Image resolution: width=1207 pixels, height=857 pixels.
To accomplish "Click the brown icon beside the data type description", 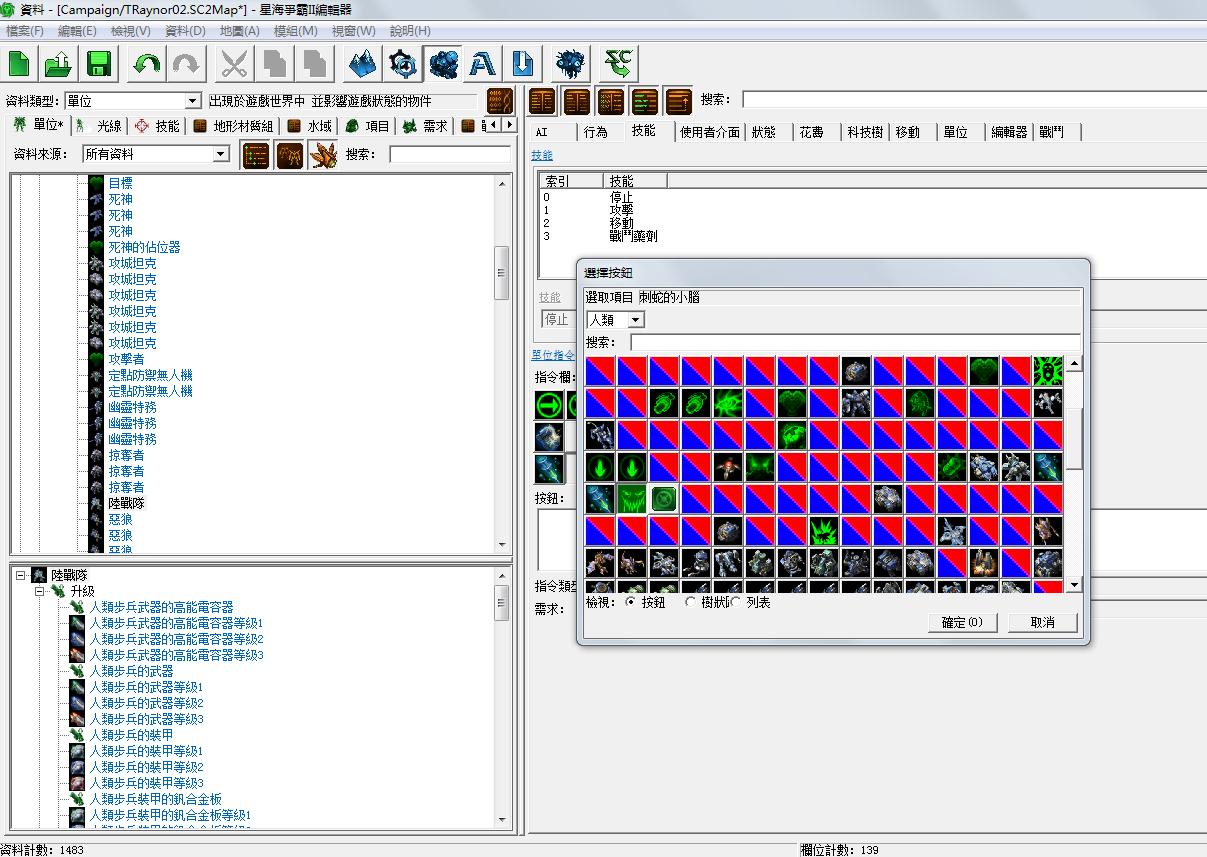I will [500, 101].
